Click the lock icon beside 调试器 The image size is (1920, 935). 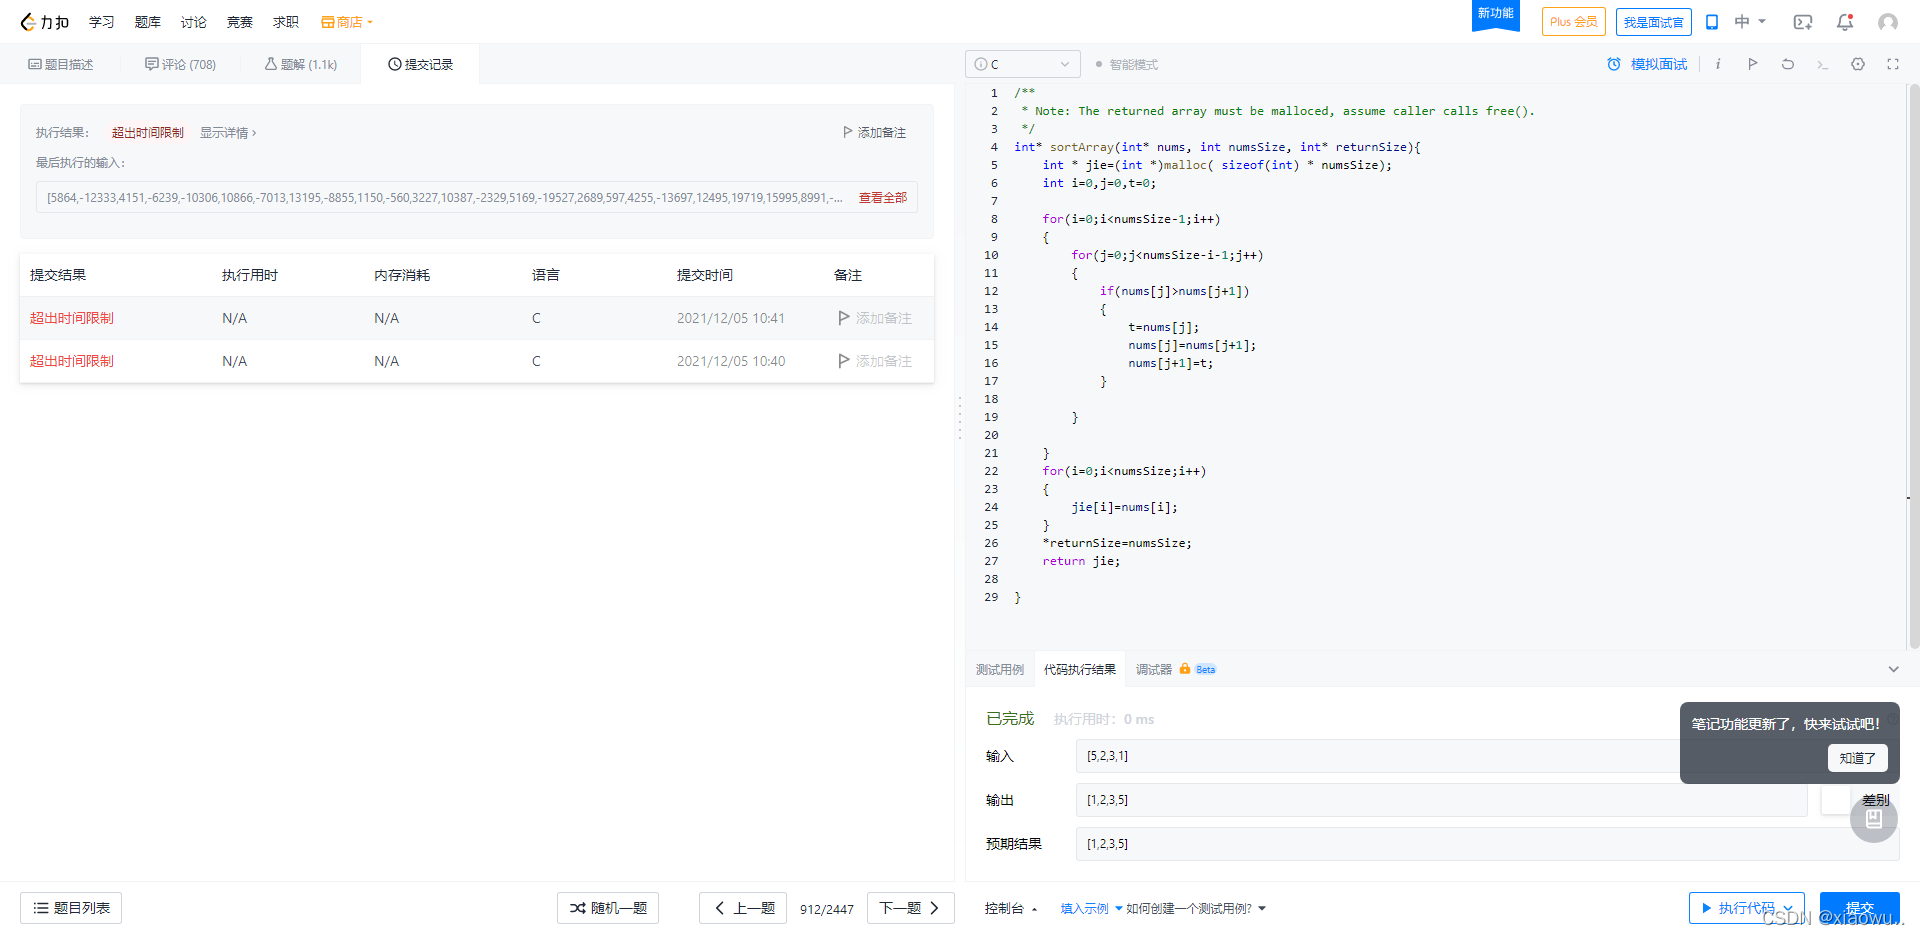pos(1185,669)
